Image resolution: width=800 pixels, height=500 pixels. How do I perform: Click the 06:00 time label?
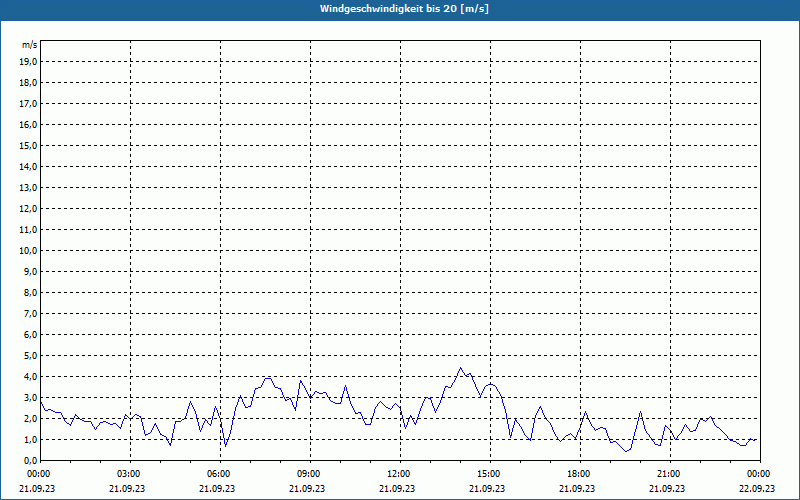click(220, 474)
